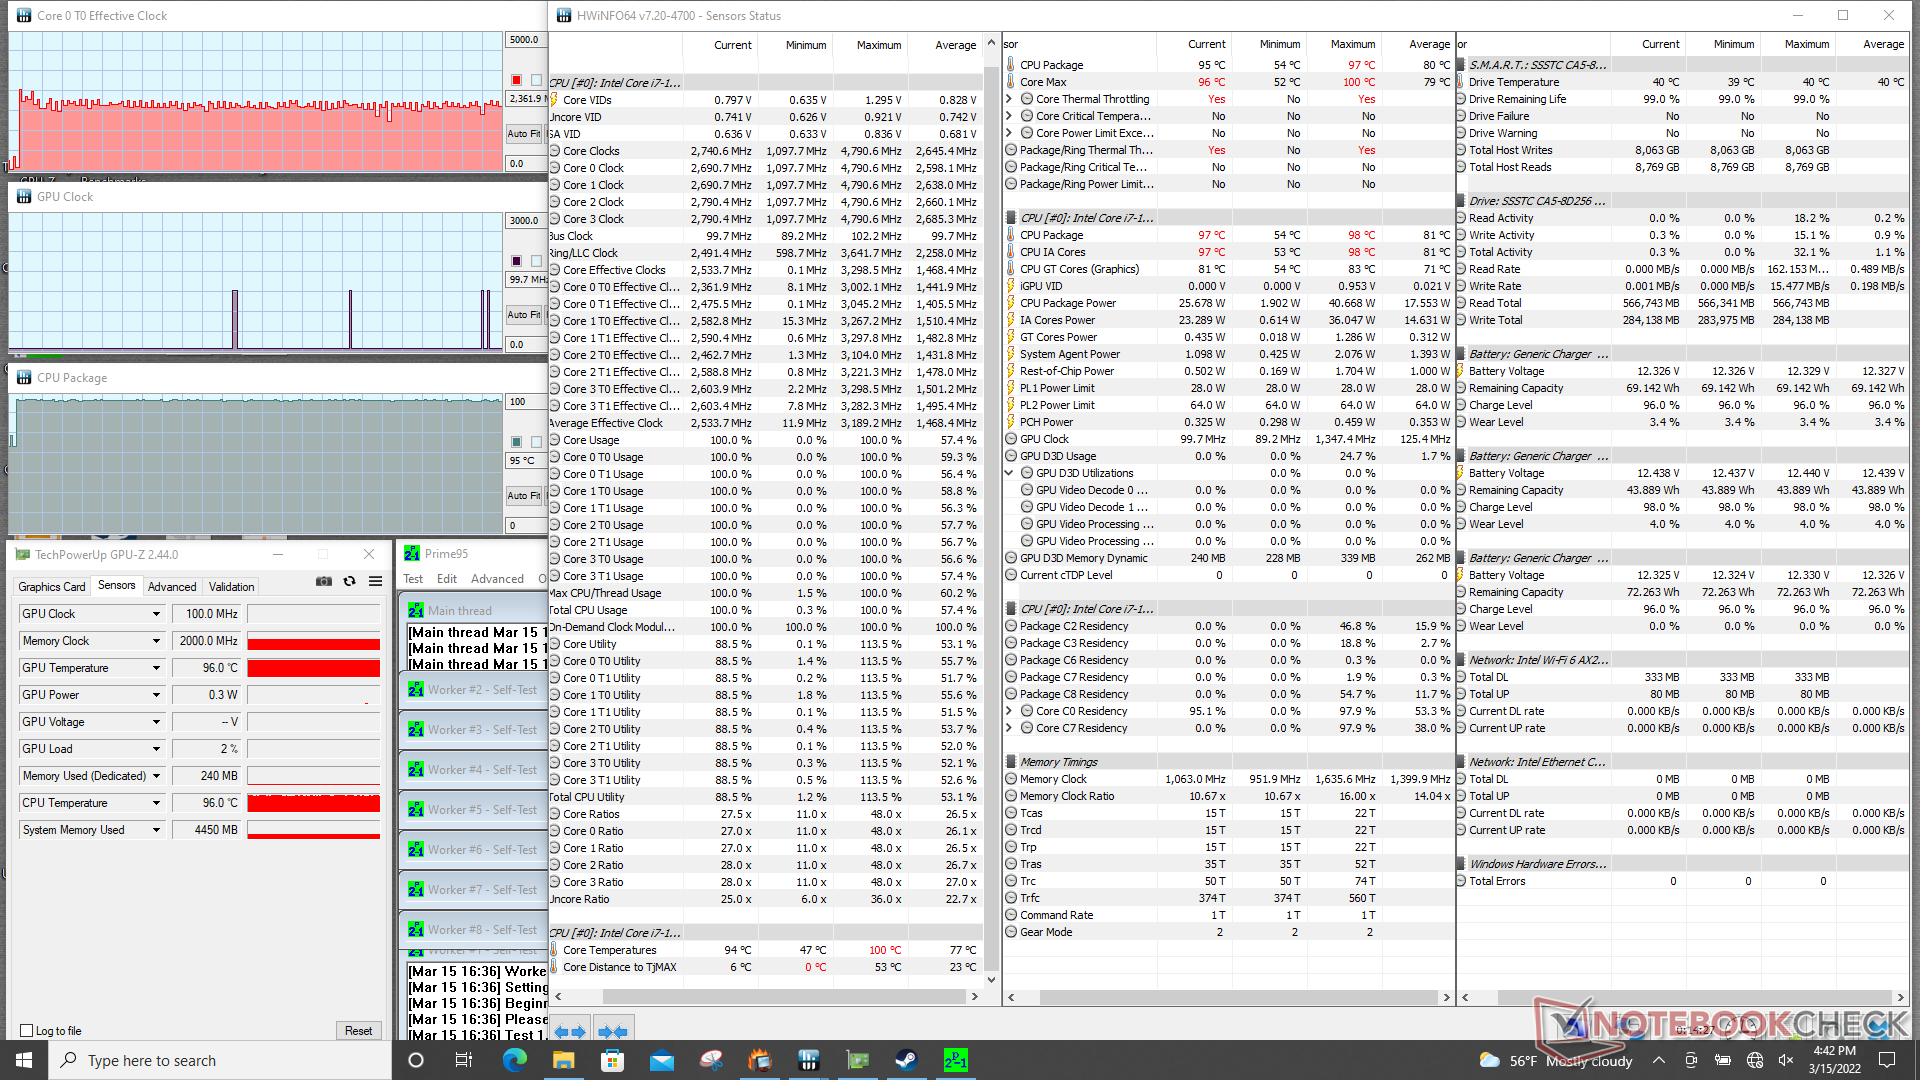Enable Log to file checkbox in GPU-Z

[27, 1031]
